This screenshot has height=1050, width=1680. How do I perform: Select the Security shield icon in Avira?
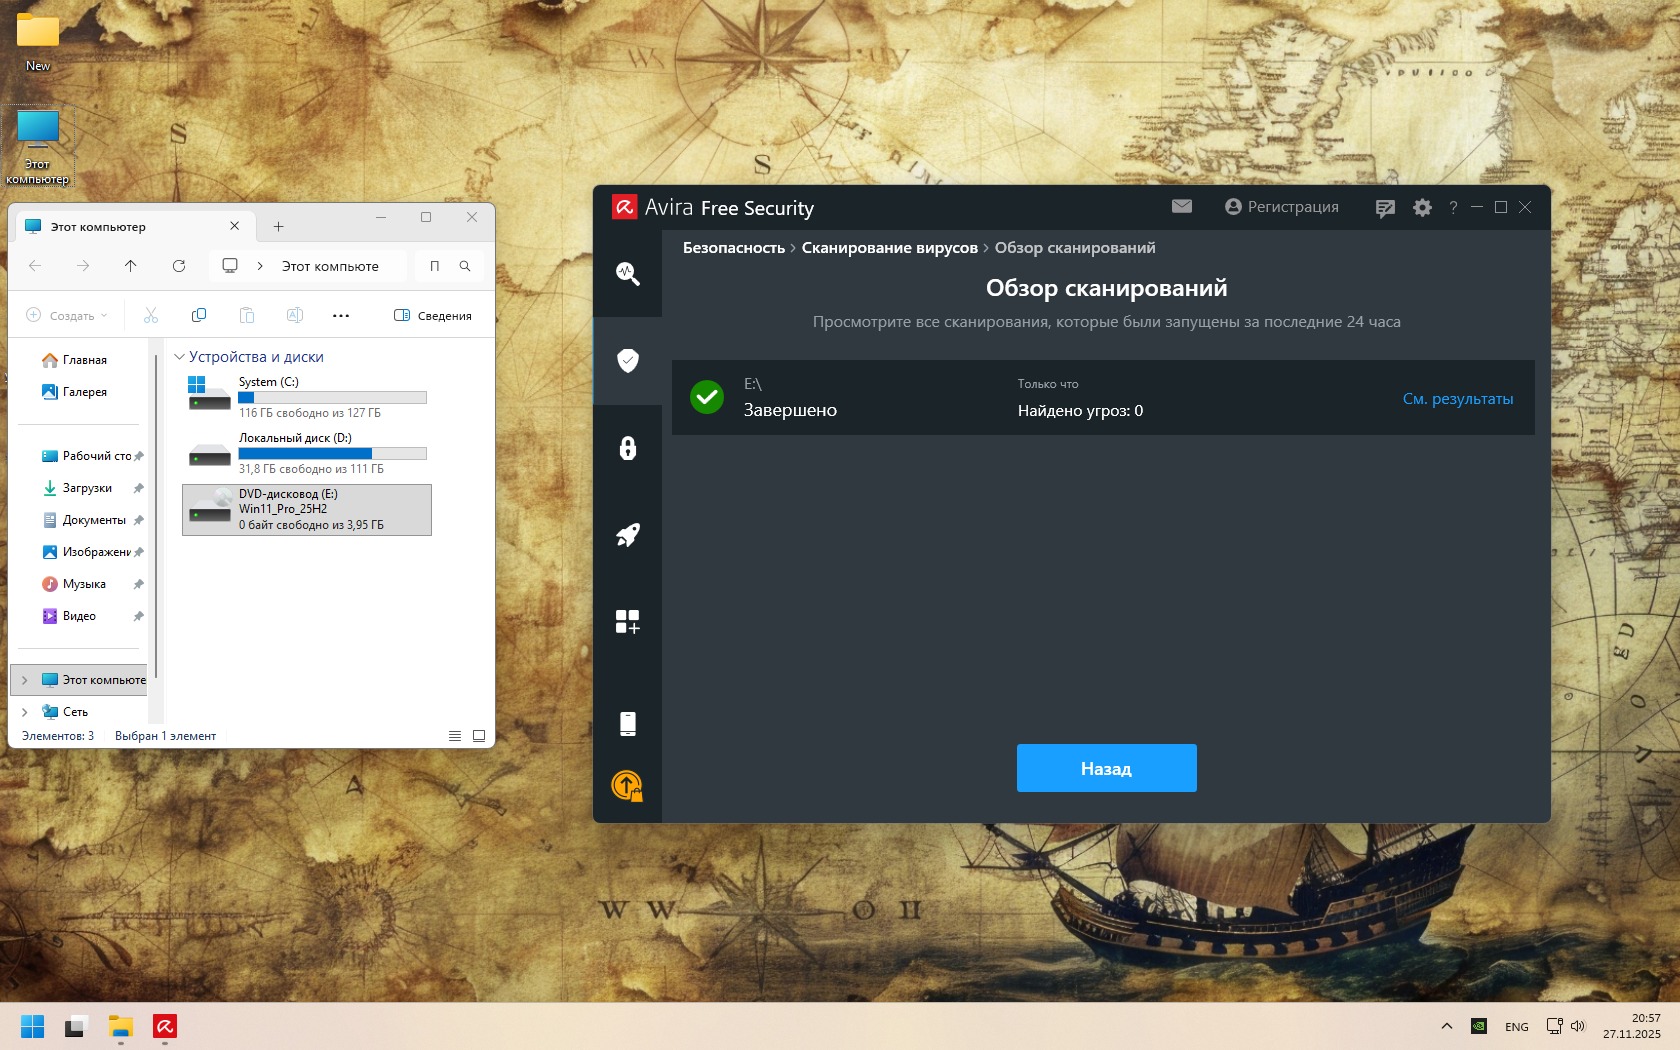point(627,360)
